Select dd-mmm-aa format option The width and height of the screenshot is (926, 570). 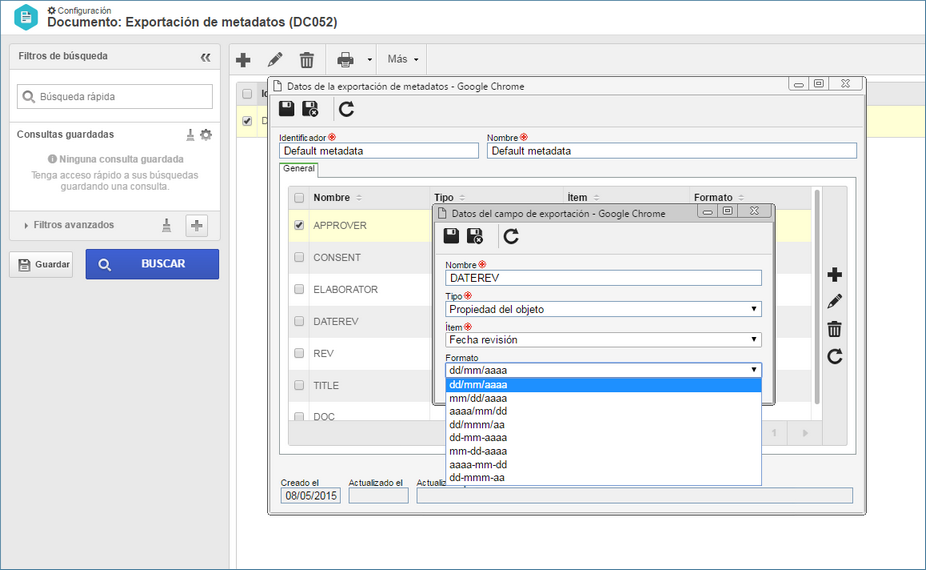(603, 477)
